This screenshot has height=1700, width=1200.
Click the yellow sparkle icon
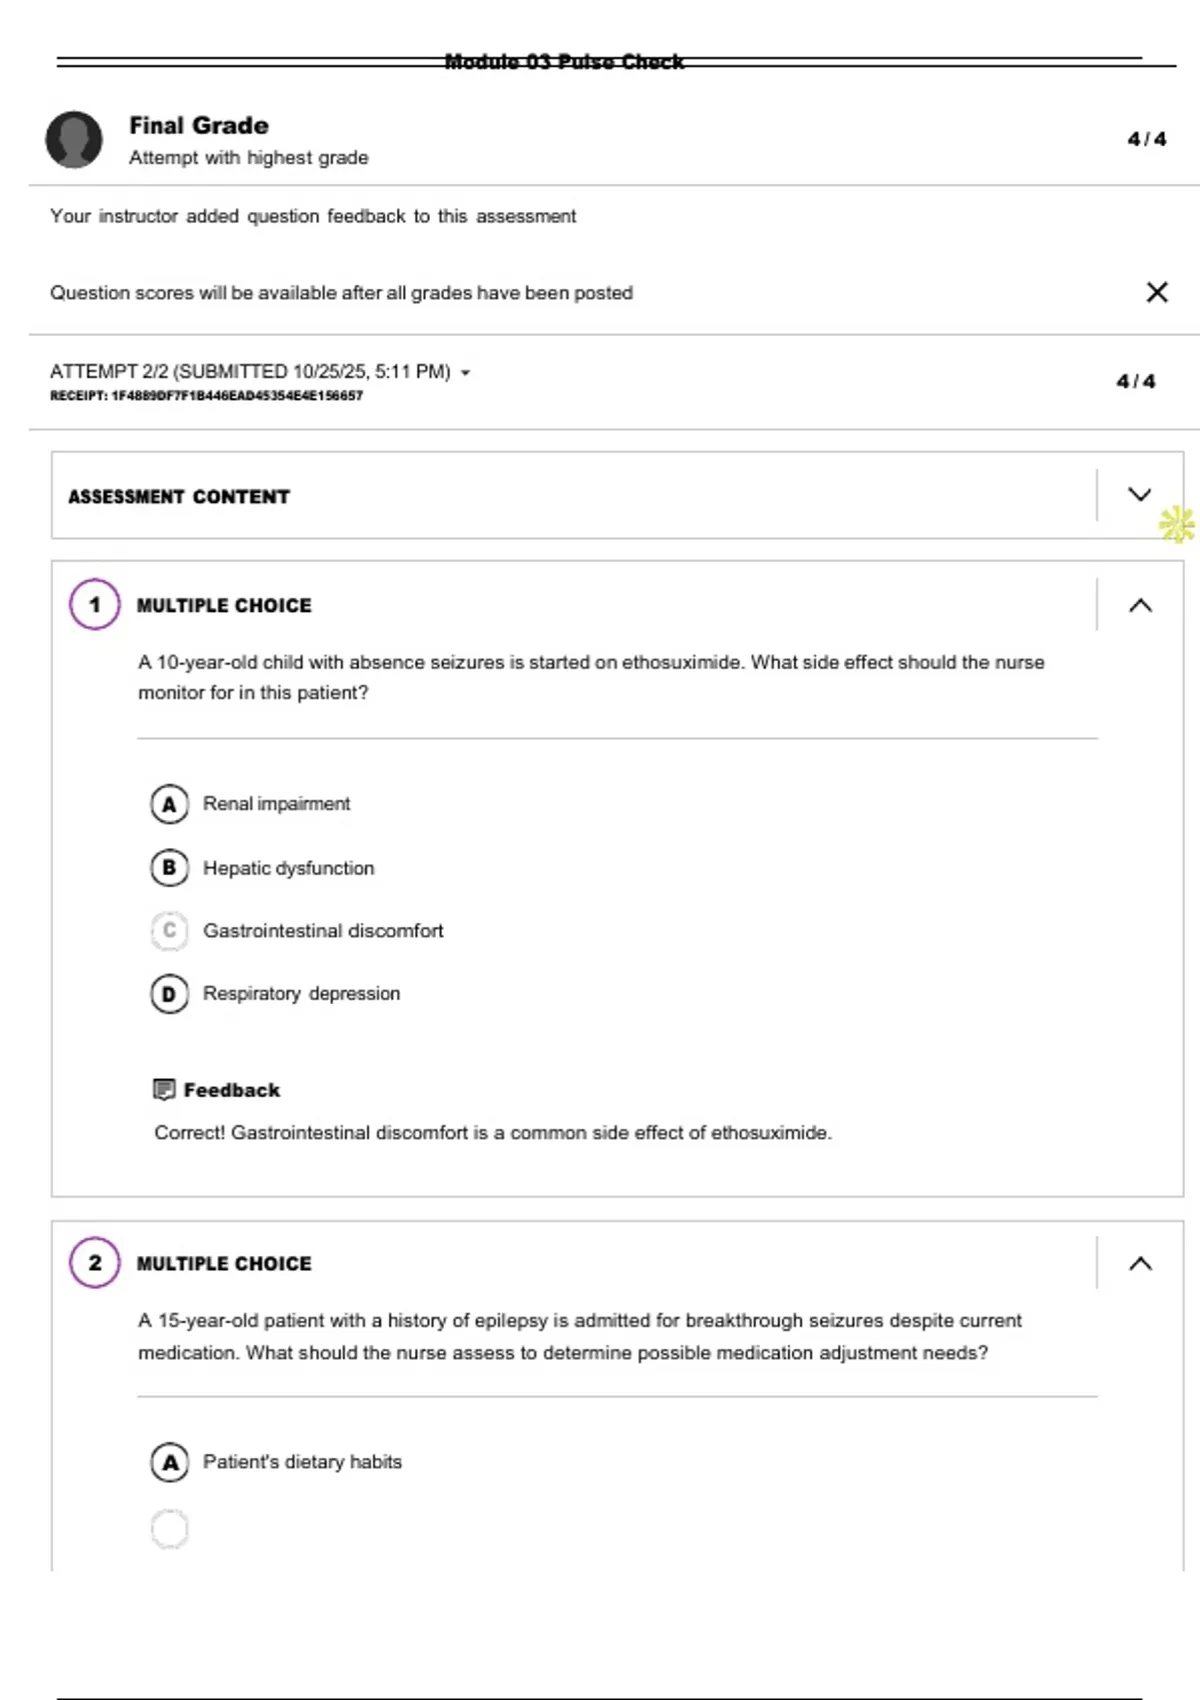(1177, 524)
